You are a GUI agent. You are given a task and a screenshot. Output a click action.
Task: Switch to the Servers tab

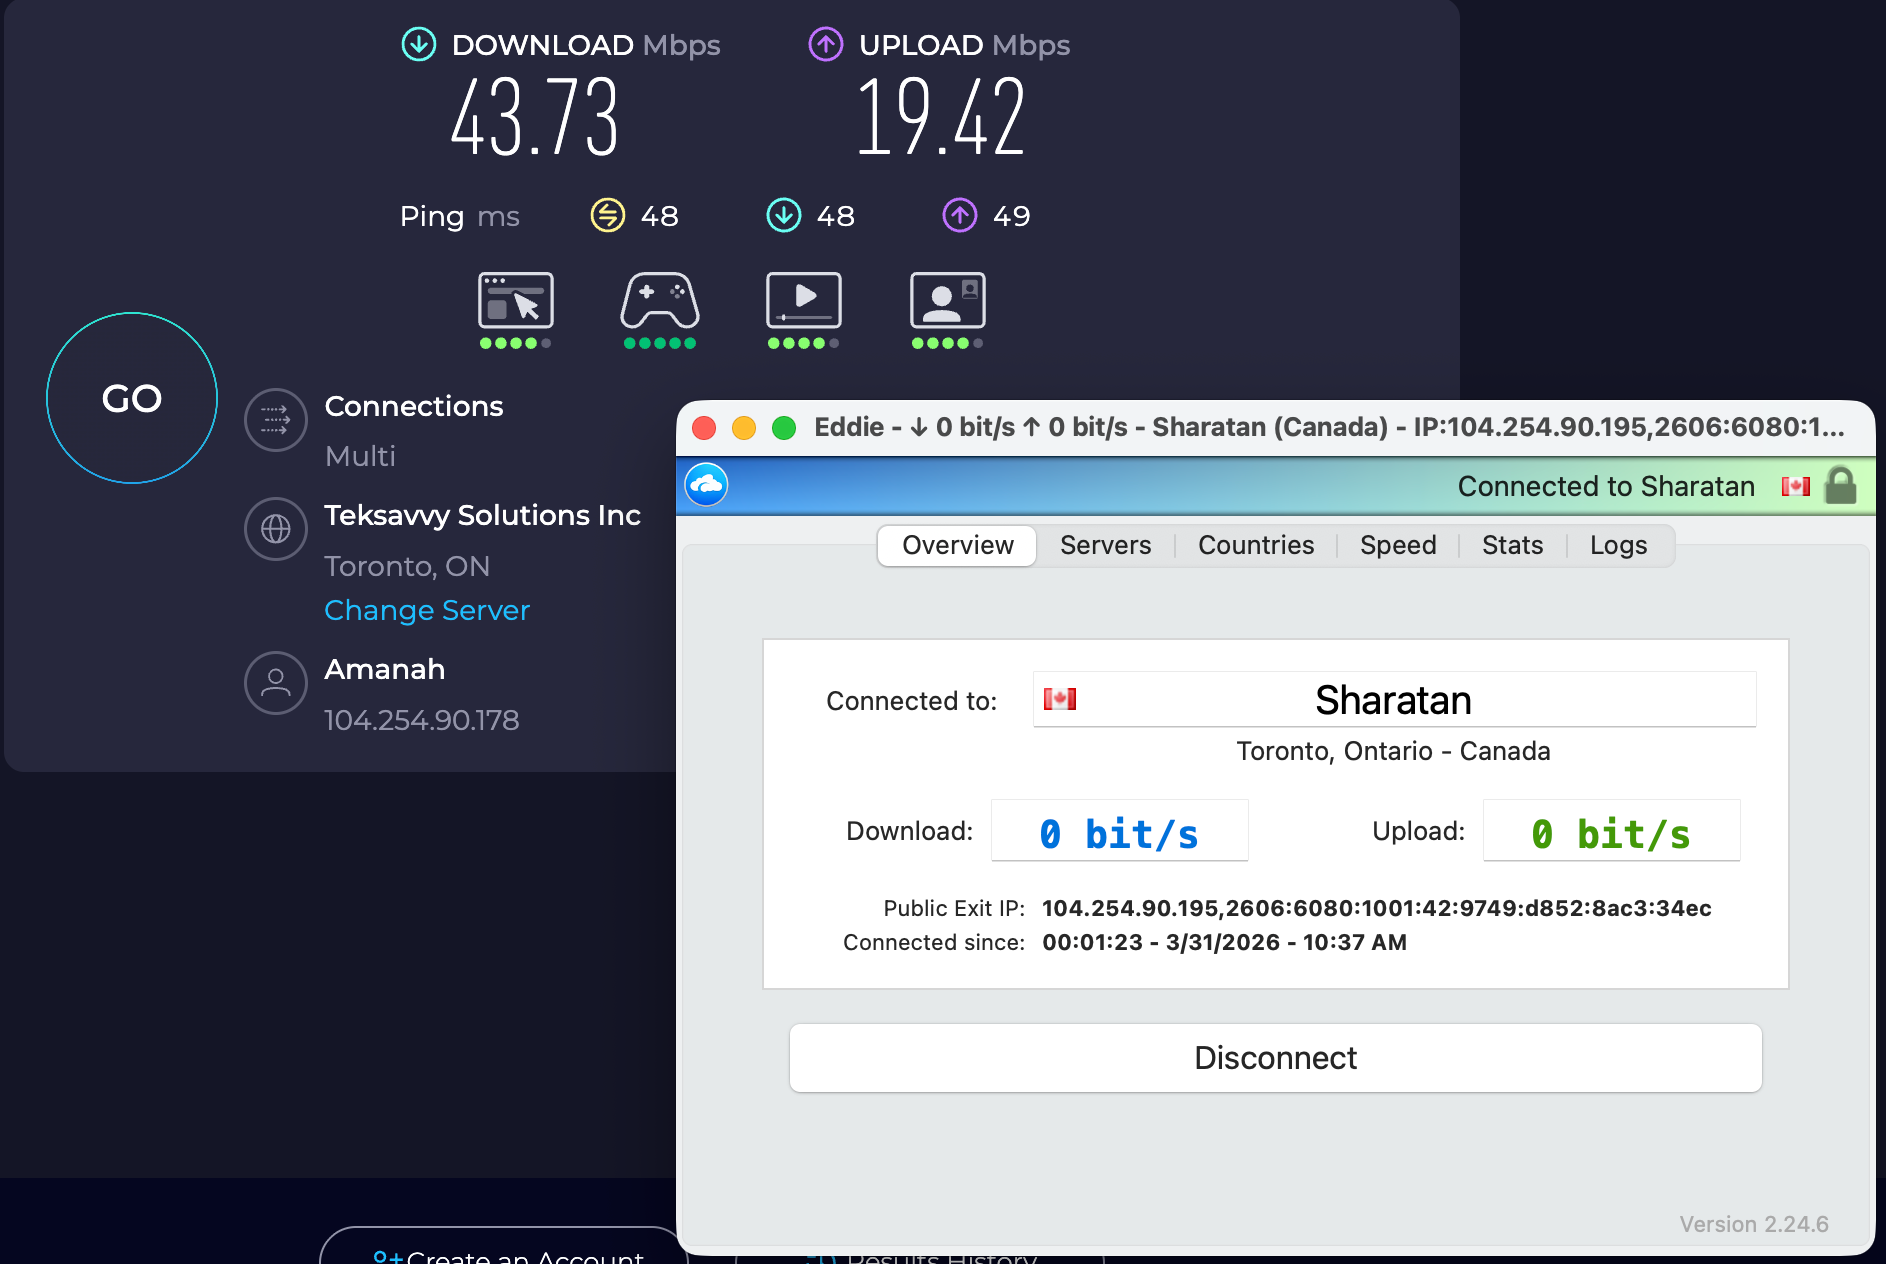[x=1104, y=545]
